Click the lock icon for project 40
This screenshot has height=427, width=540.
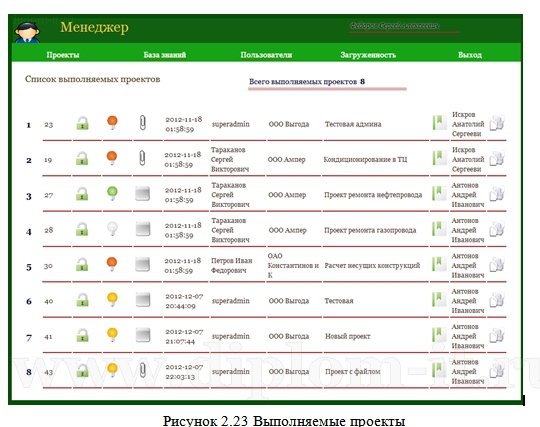click(82, 300)
